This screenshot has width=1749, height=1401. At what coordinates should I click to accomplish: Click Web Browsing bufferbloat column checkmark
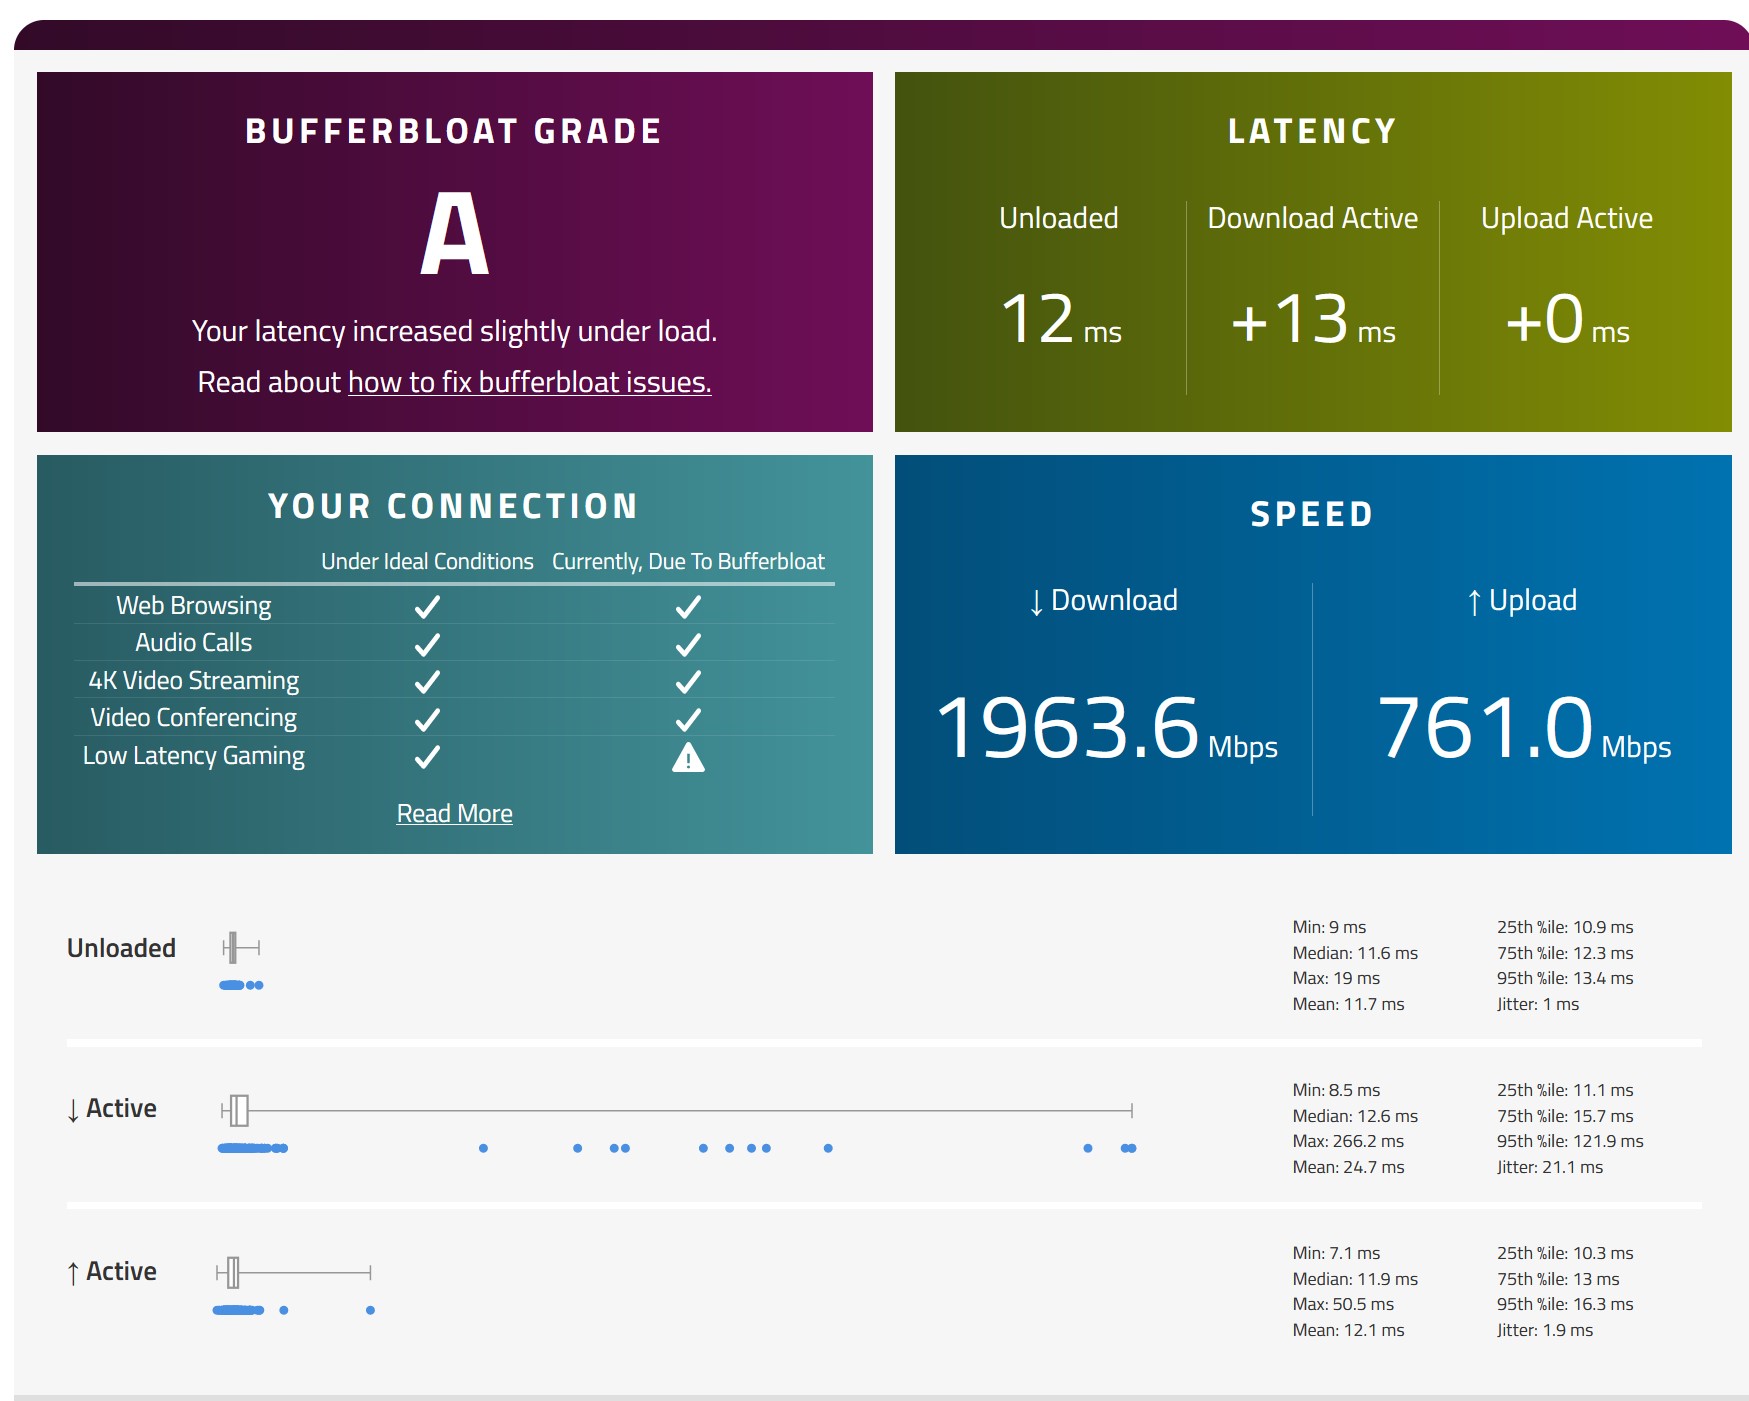click(x=688, y=607)
